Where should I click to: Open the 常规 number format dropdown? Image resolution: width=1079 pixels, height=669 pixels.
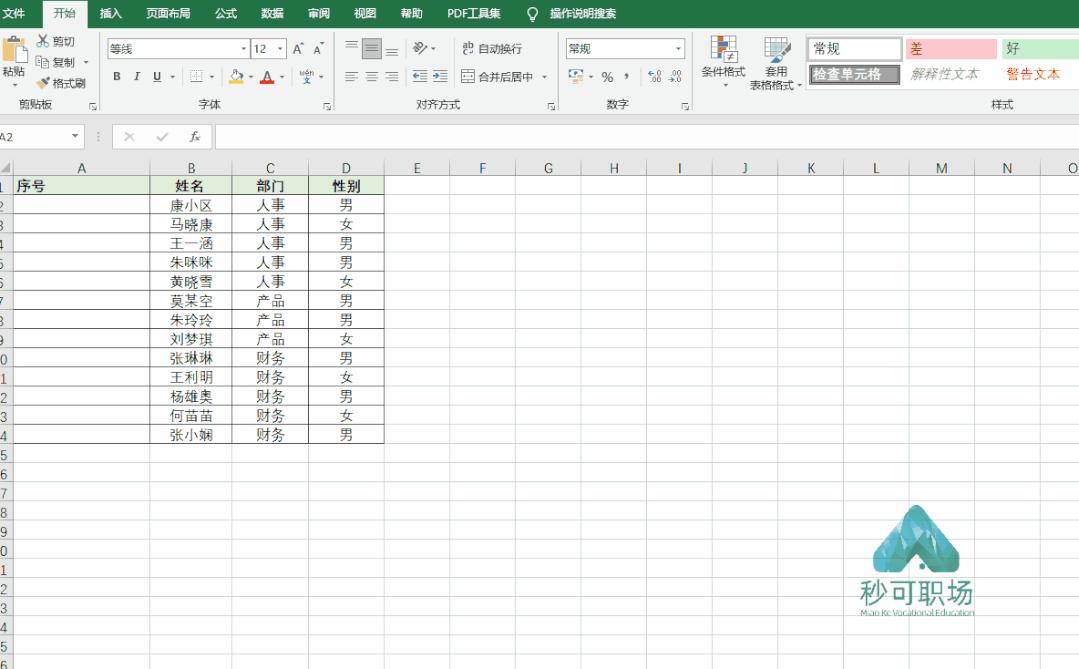pyautogui.click(x=678, y=47)
